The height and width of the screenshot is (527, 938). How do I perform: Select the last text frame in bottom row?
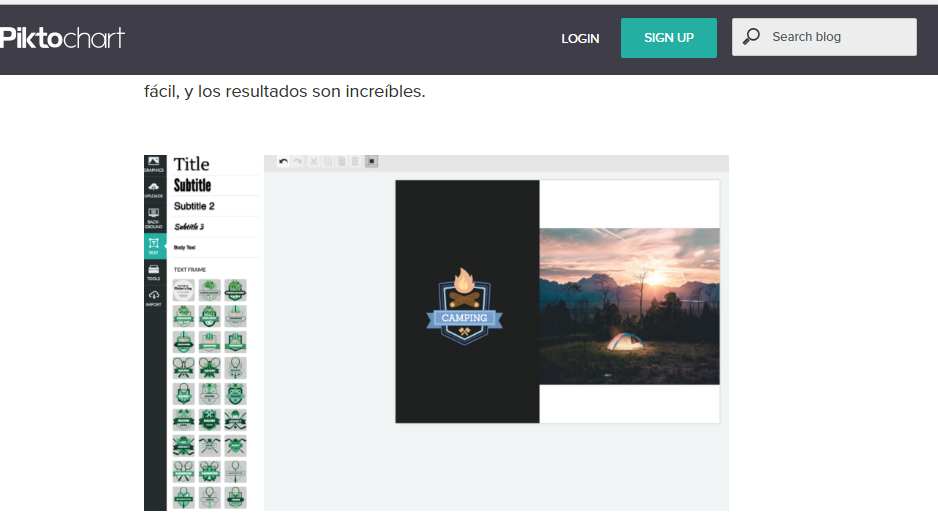[x=235, y=498]
